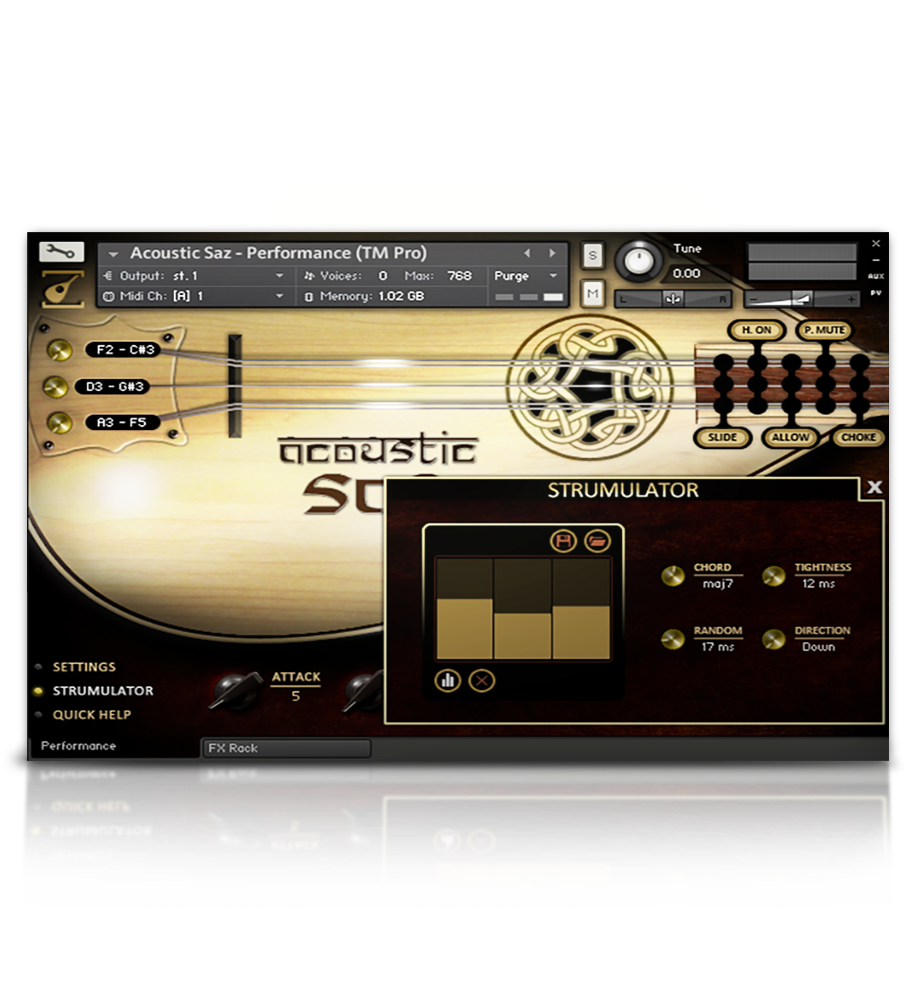The image size is (911, 1002).
Task: Click the DIRECTION knob in Strumulator
Action: [773, 639]
